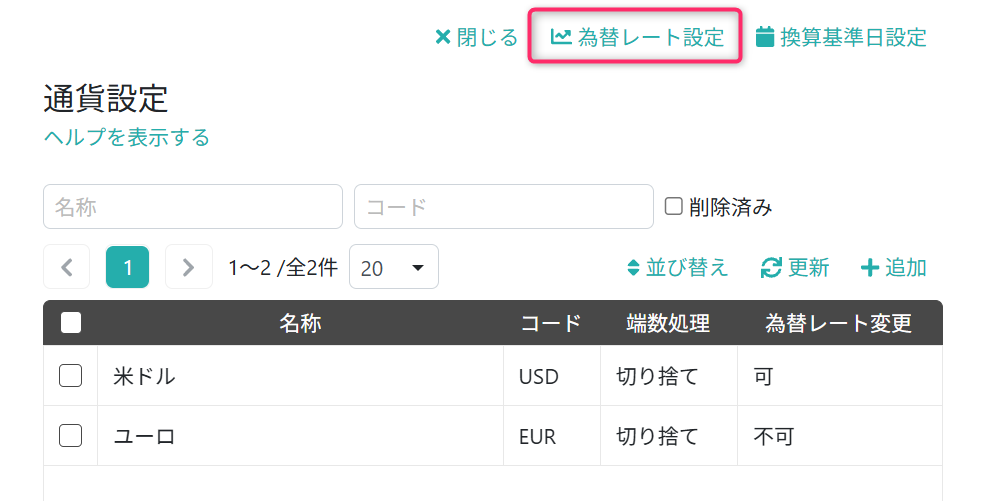Image resolution: width=986 pixels, height=501 pixels.
Task: Open 換算基準日設定 calendar icon
Action: point(765,37)
